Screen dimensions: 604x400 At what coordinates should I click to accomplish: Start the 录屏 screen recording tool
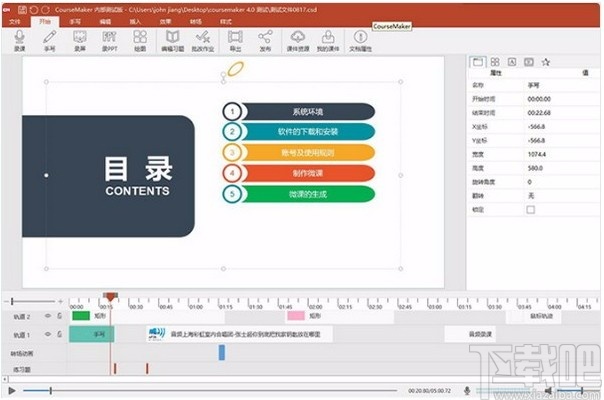coord(79,40)
